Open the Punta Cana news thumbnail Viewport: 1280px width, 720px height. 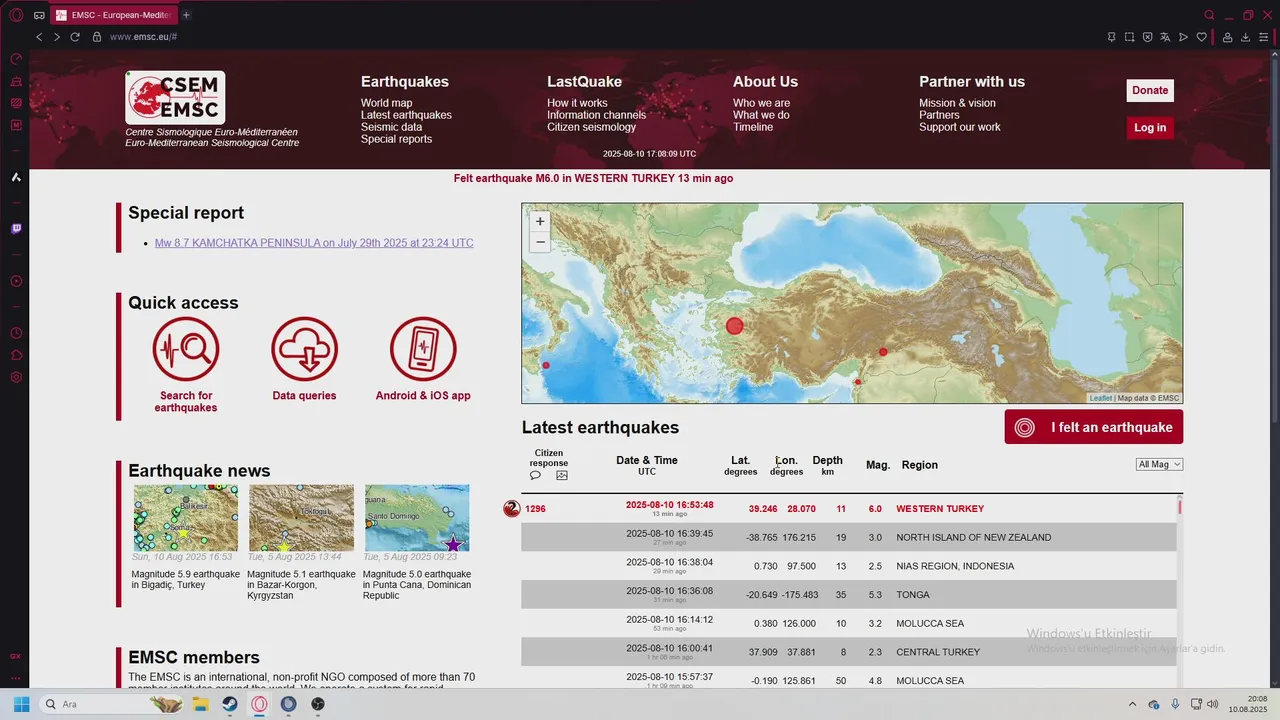[x=416, y=518]
